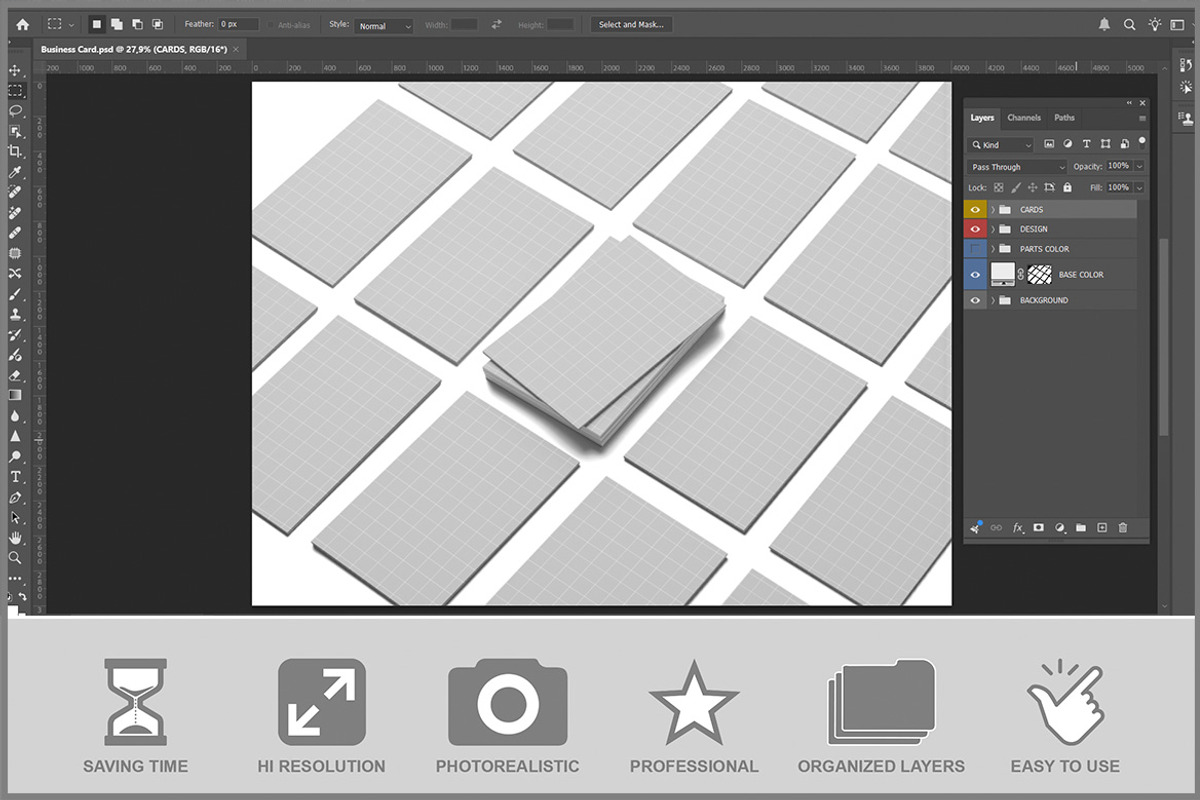Swap width and height arrows icon
This screenshot has height=800, width=1200.
(496, 25)
